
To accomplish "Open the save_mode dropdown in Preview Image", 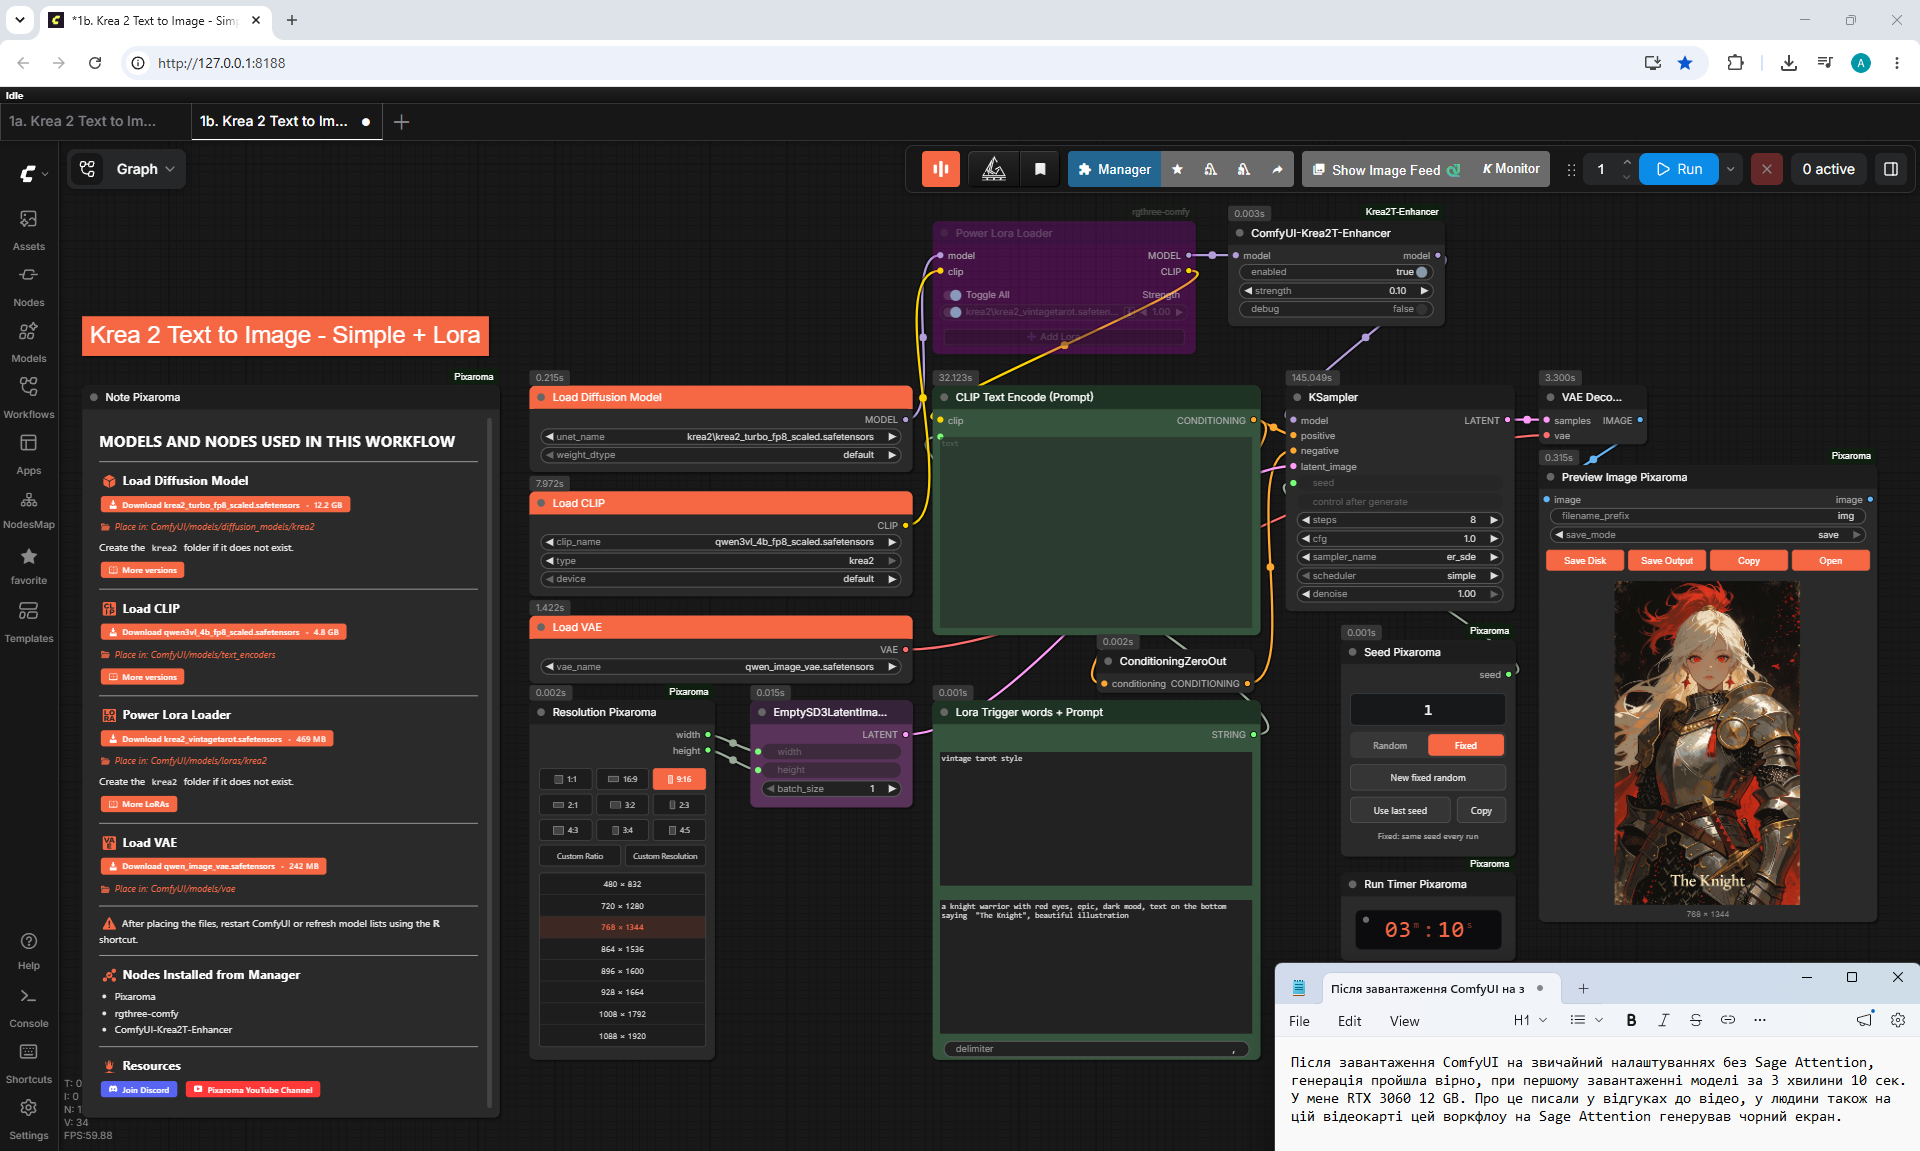I will [x=1708, y=535].
